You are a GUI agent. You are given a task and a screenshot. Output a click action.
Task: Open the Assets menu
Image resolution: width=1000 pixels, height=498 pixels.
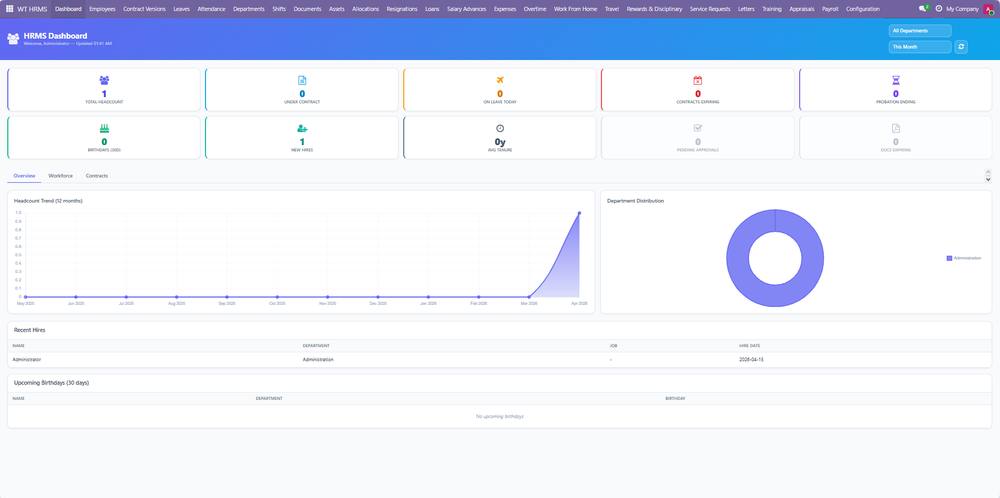coord(337,9)
